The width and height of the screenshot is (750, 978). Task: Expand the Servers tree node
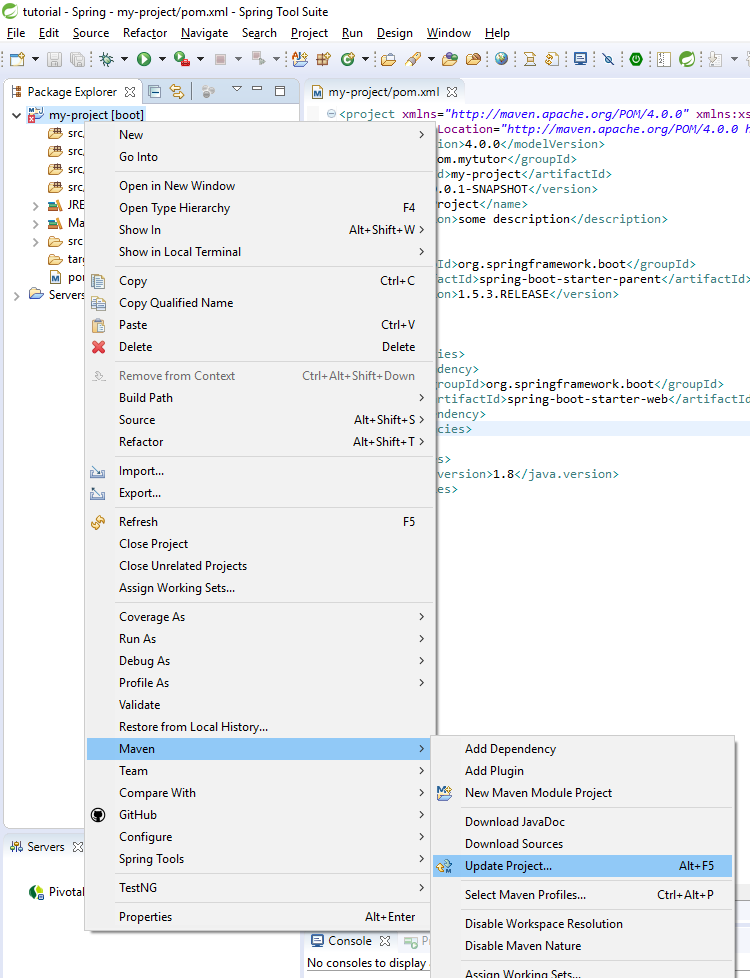17,296
